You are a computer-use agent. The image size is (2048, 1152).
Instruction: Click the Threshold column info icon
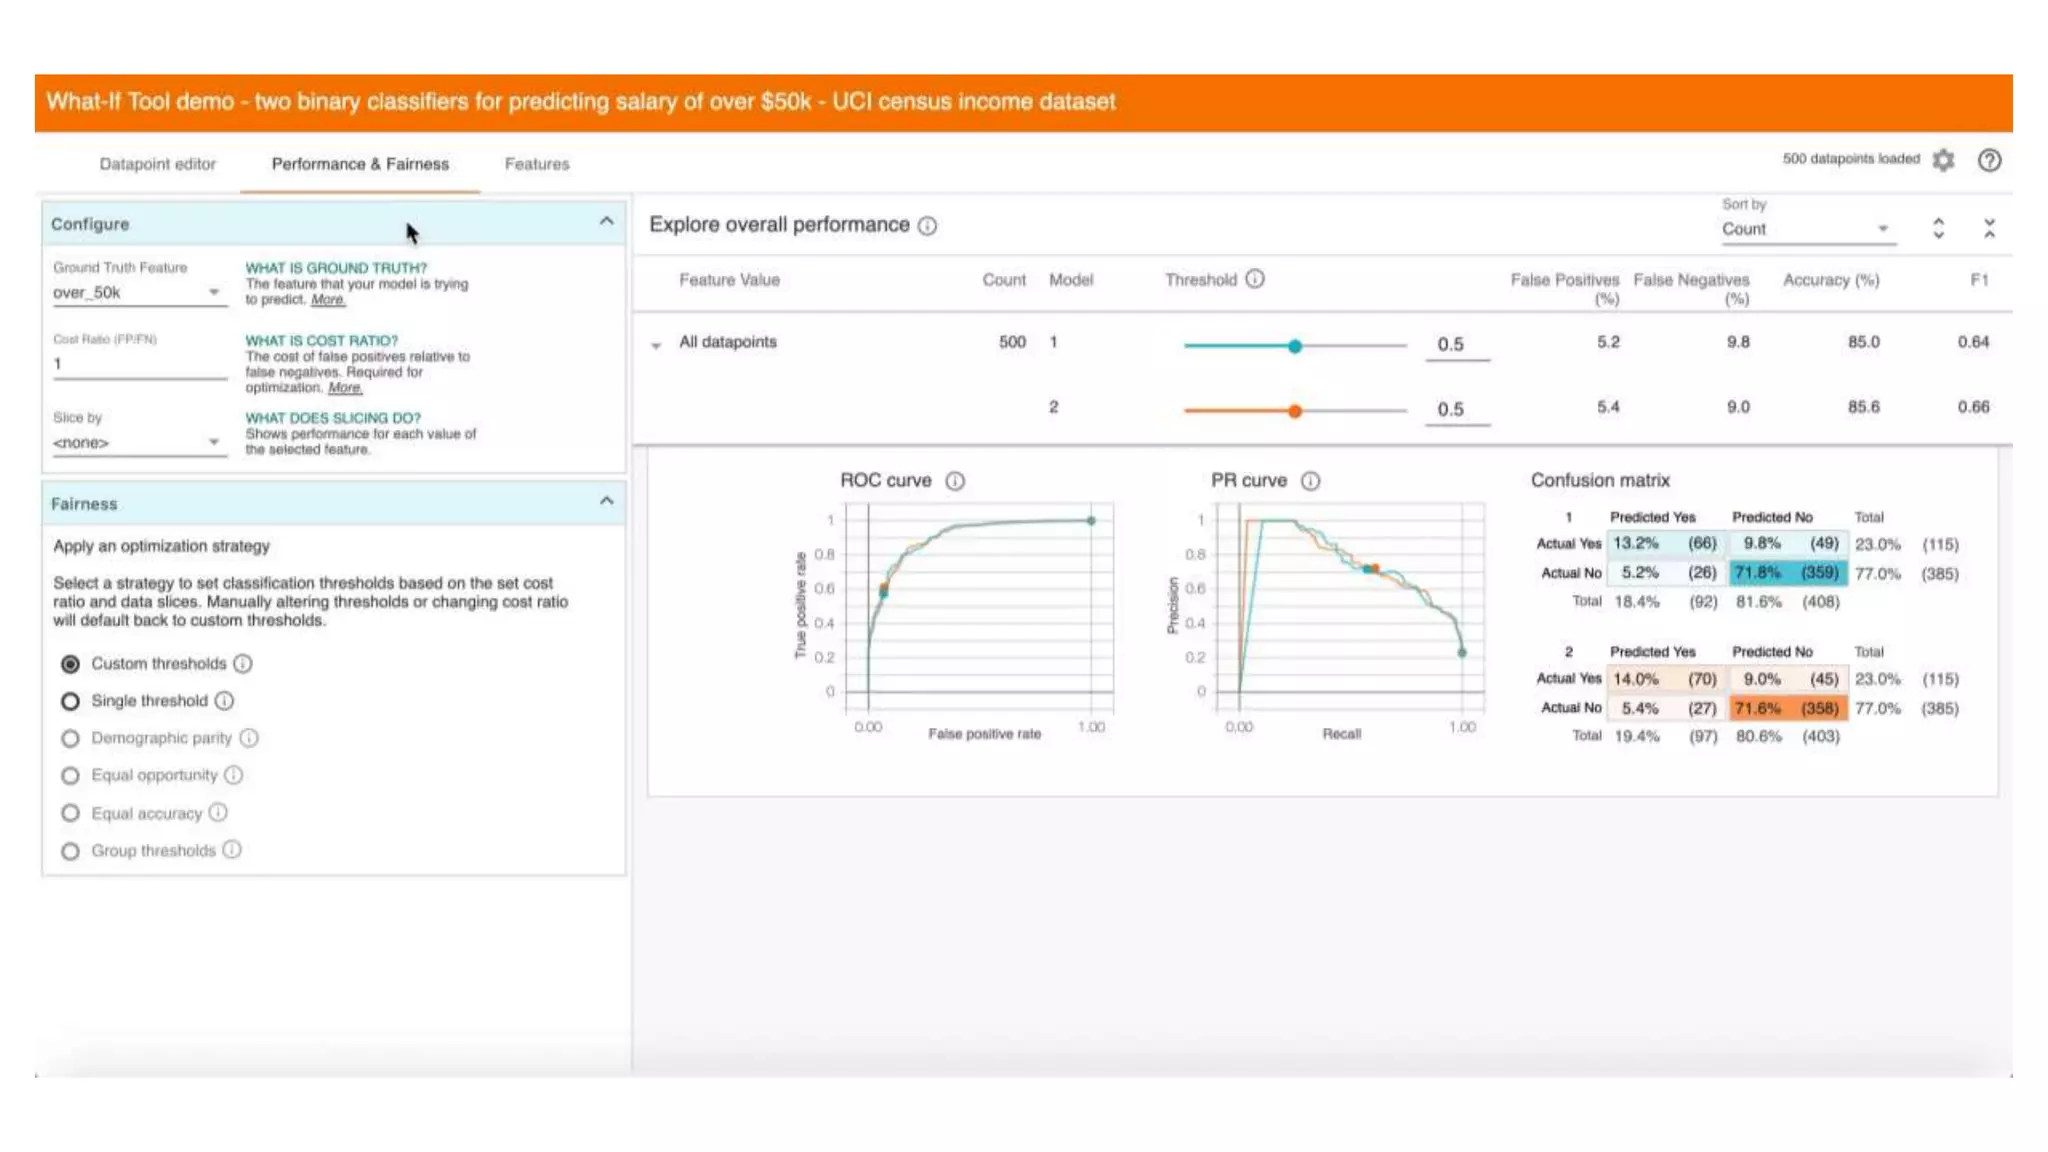click(1255, 280)
